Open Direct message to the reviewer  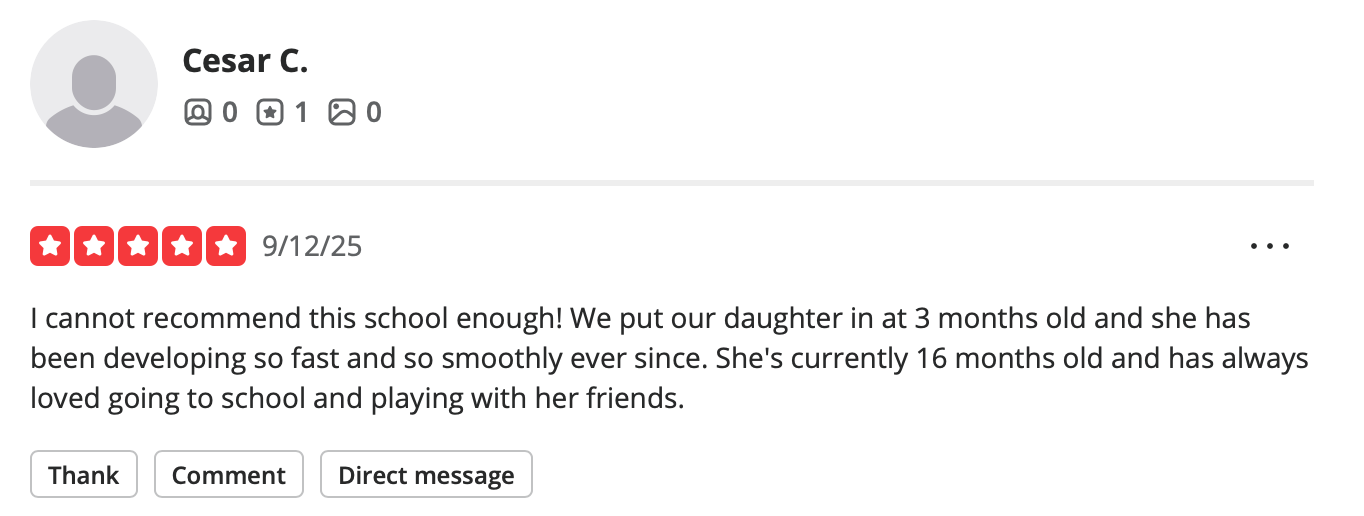click(426, 475)
